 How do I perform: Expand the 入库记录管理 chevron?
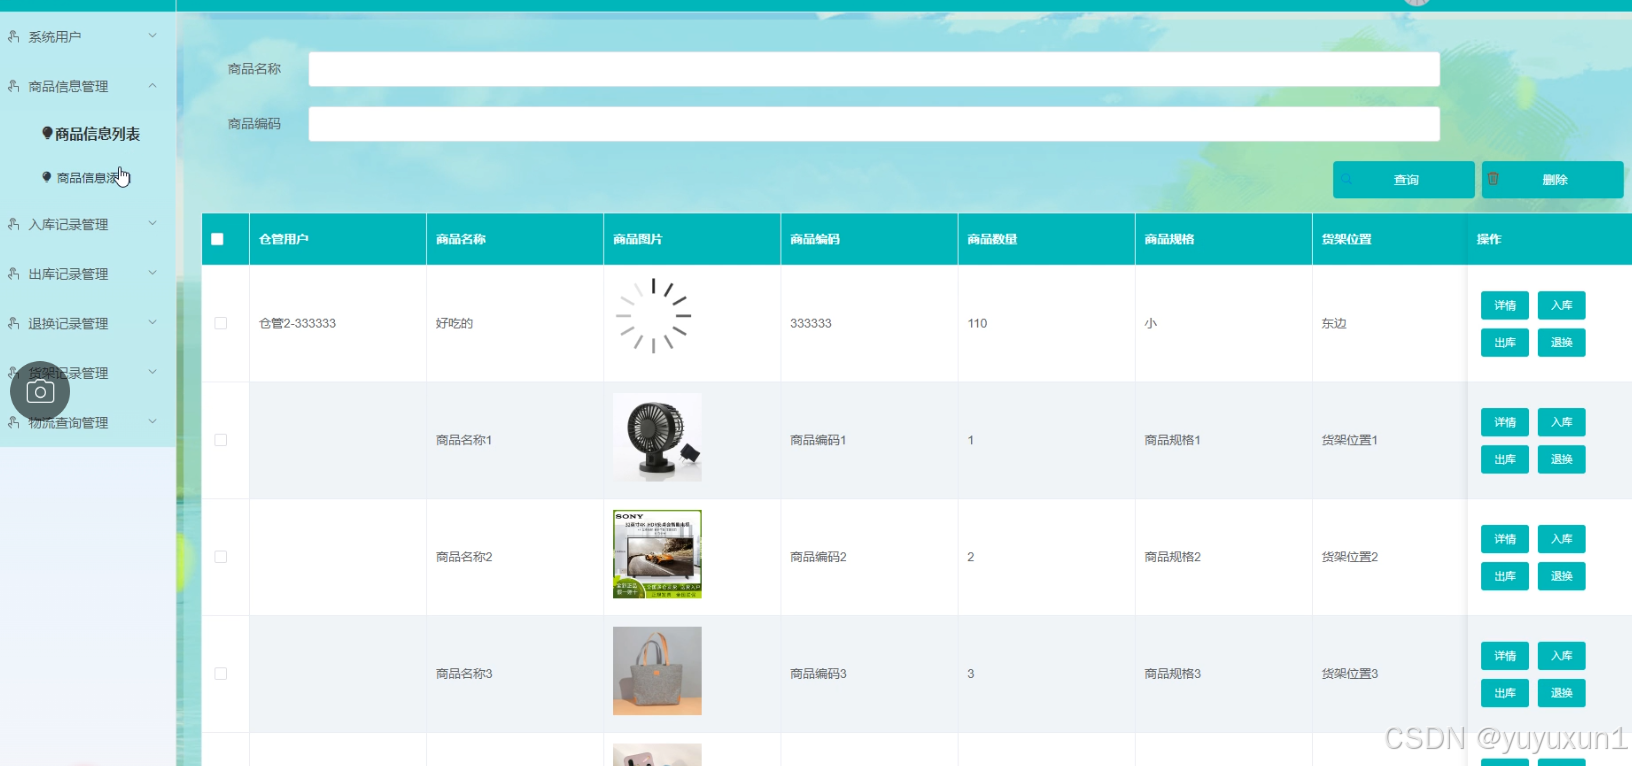(x=153, y=223)
